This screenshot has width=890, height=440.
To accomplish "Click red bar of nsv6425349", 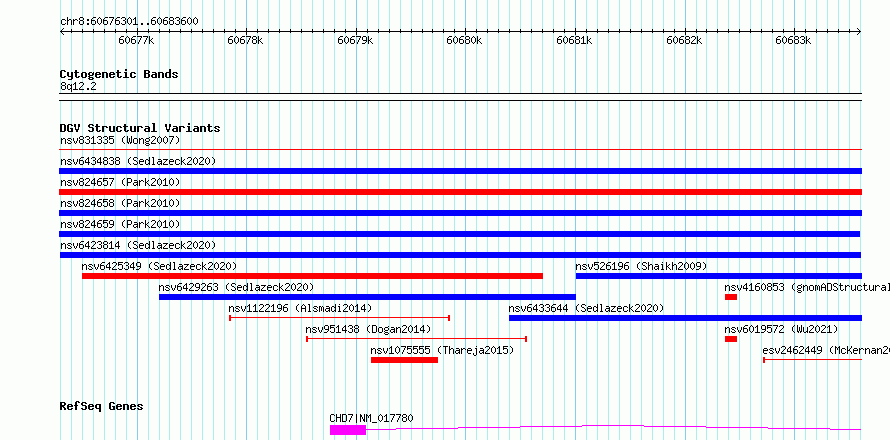I will coord(312,276).
